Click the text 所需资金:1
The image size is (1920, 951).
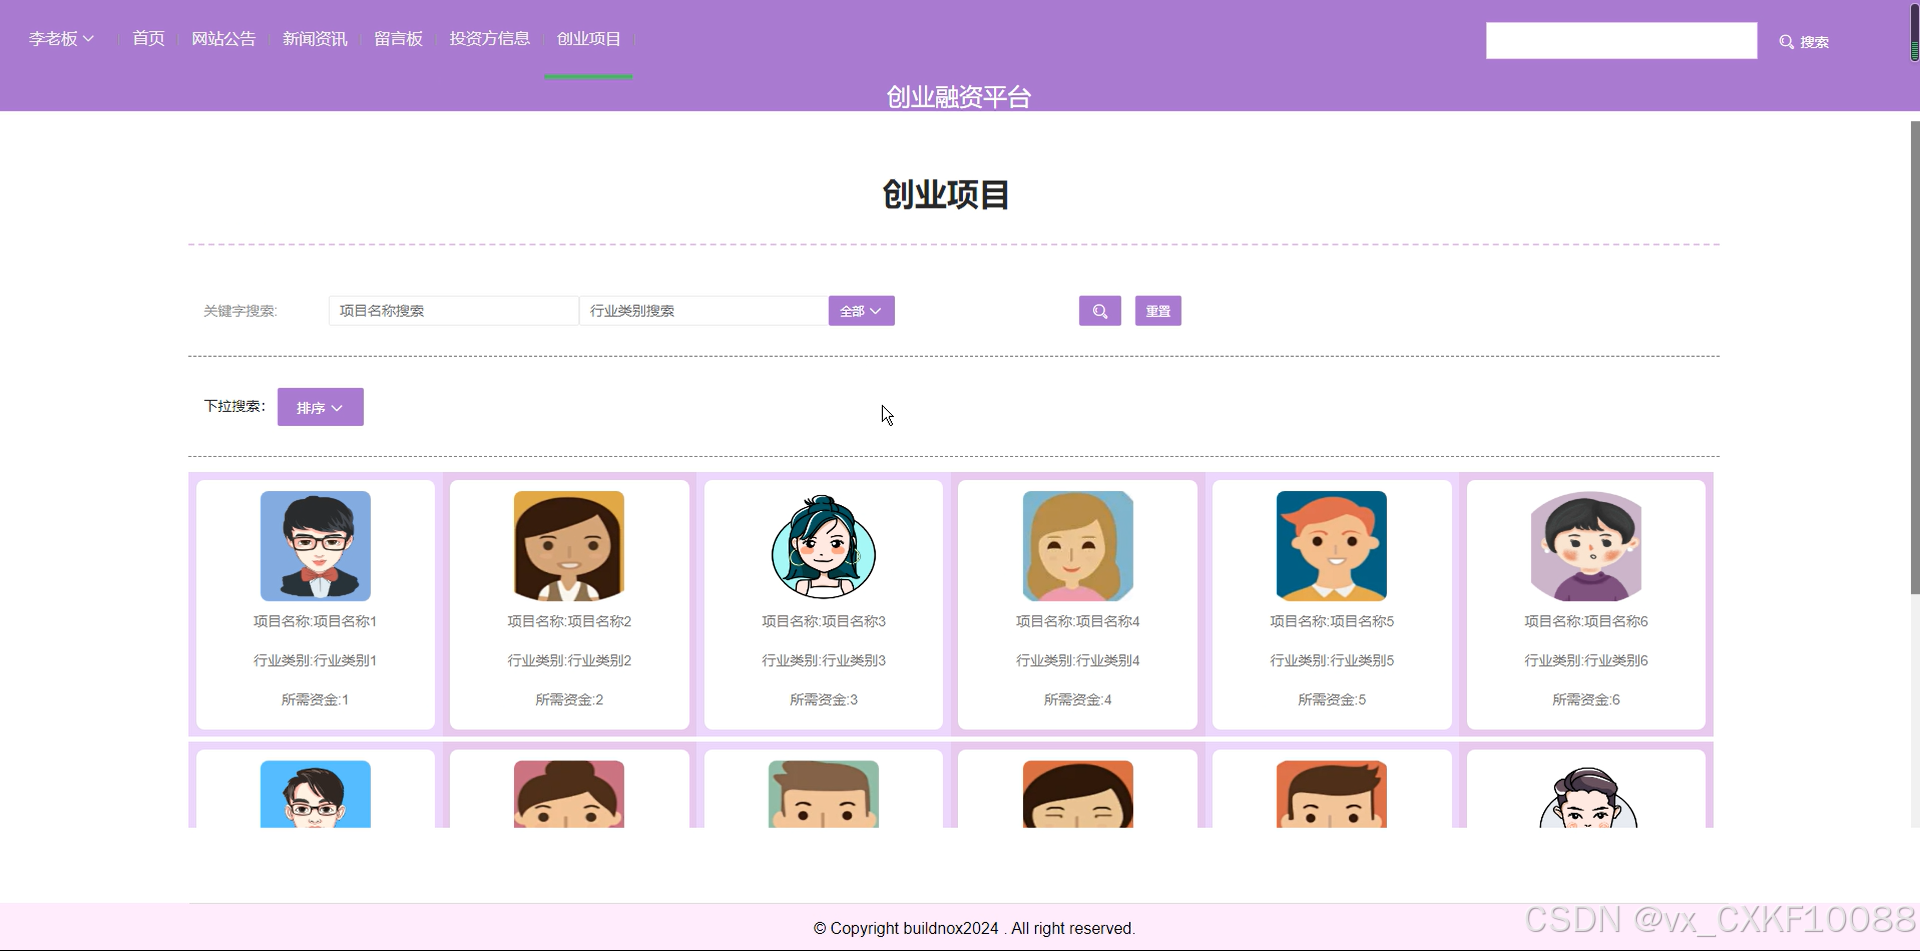click(x=315, y=699)
